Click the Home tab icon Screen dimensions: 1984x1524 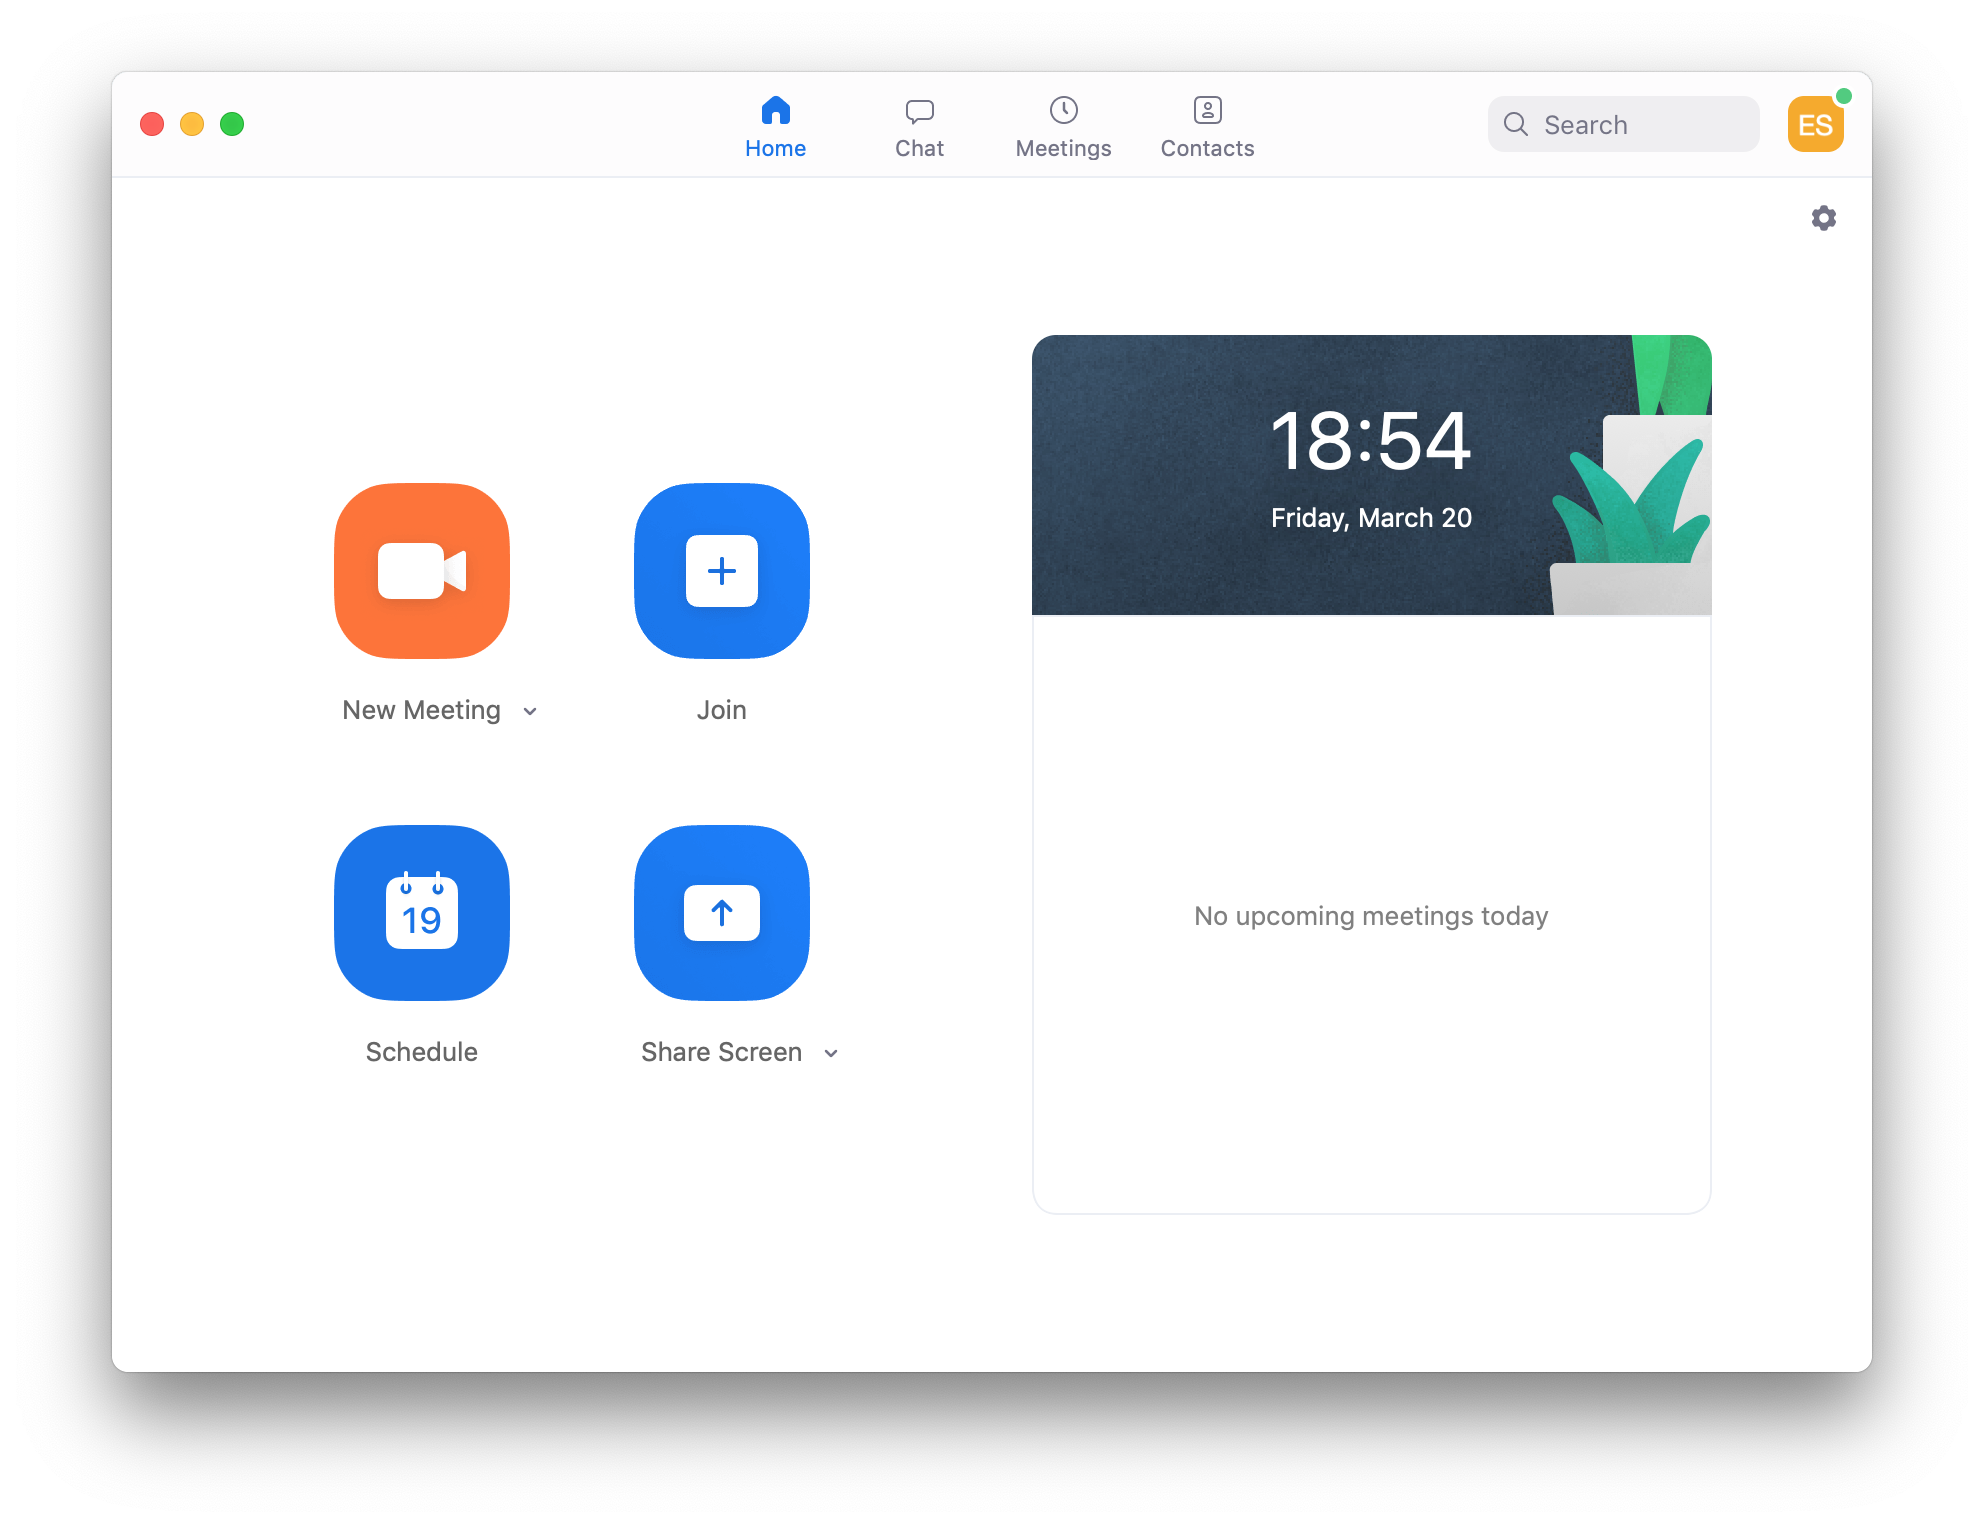pyautogui.click(x=776, y=112)
